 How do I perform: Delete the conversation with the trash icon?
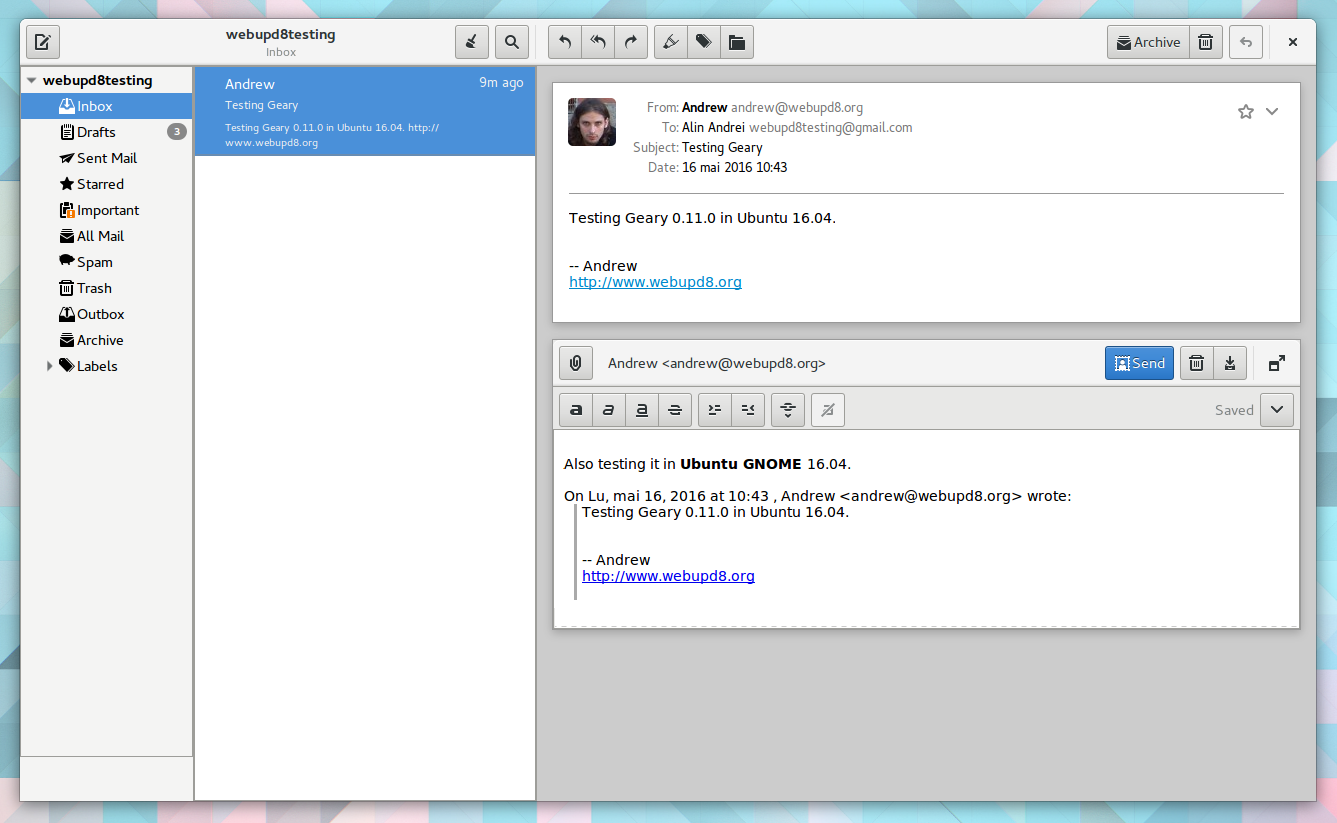(1206, 42)
